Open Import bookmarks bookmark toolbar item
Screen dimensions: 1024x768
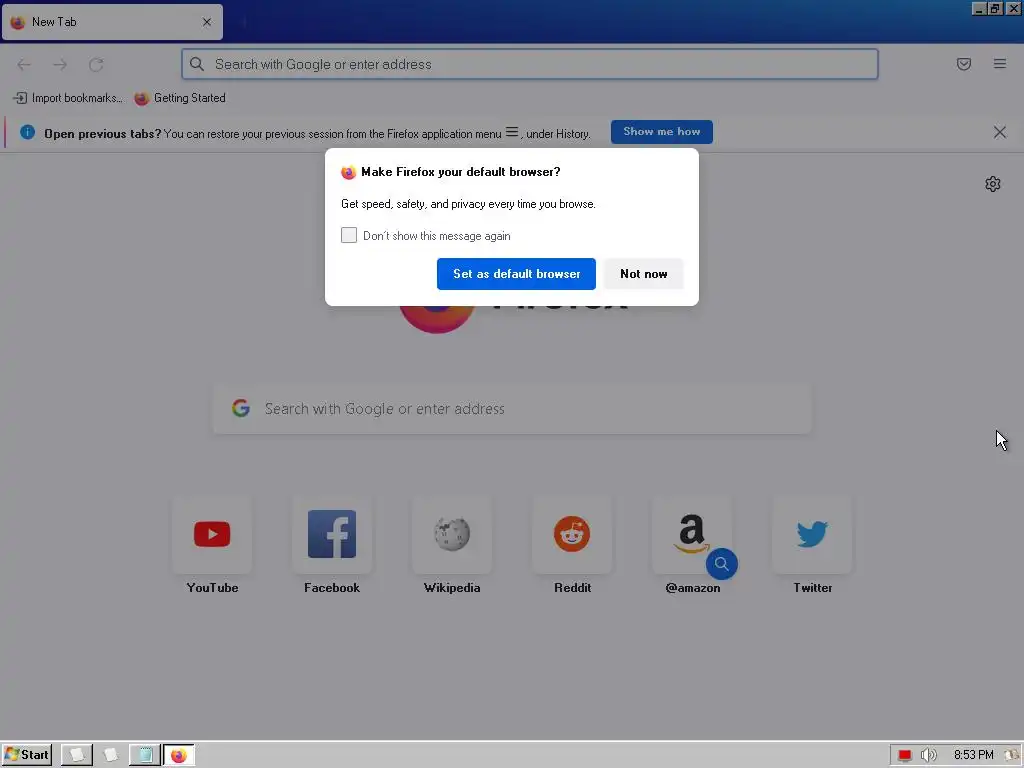[x=67, y=98]
